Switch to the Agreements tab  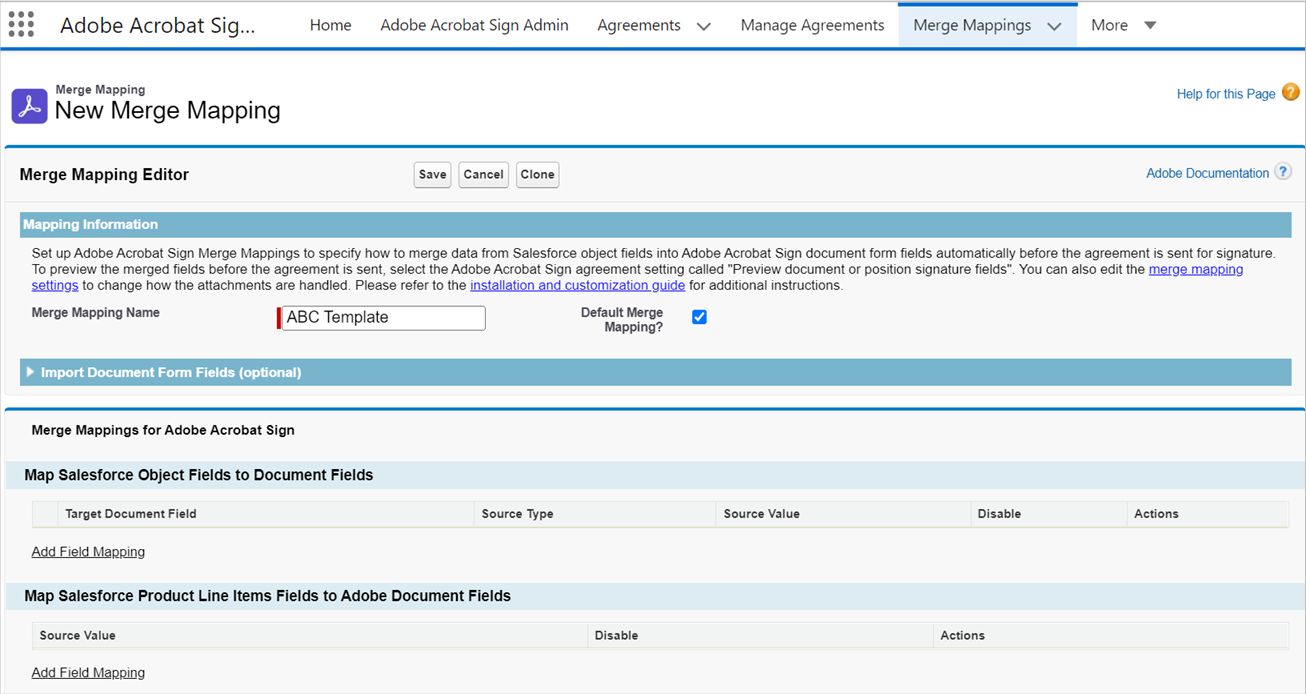639,25
